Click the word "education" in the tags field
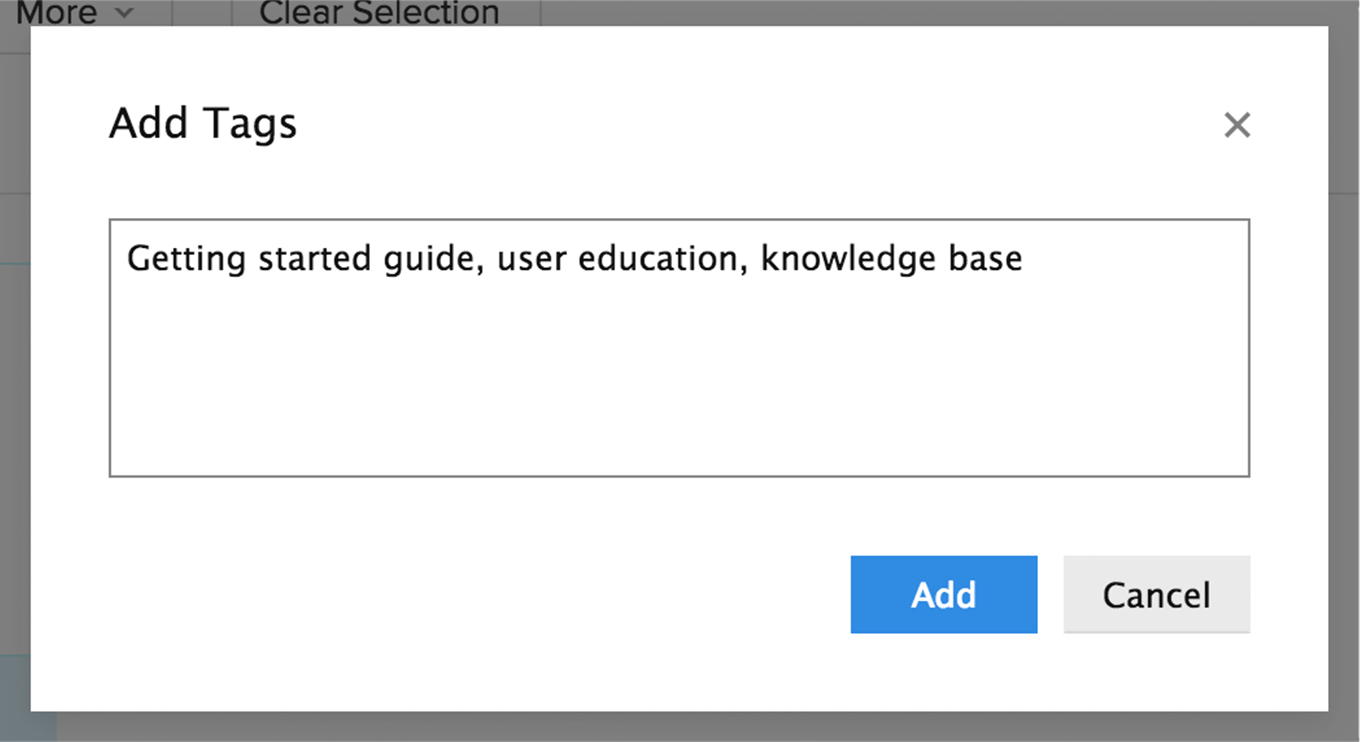The image size is (1360, 742). coord(660,259)
